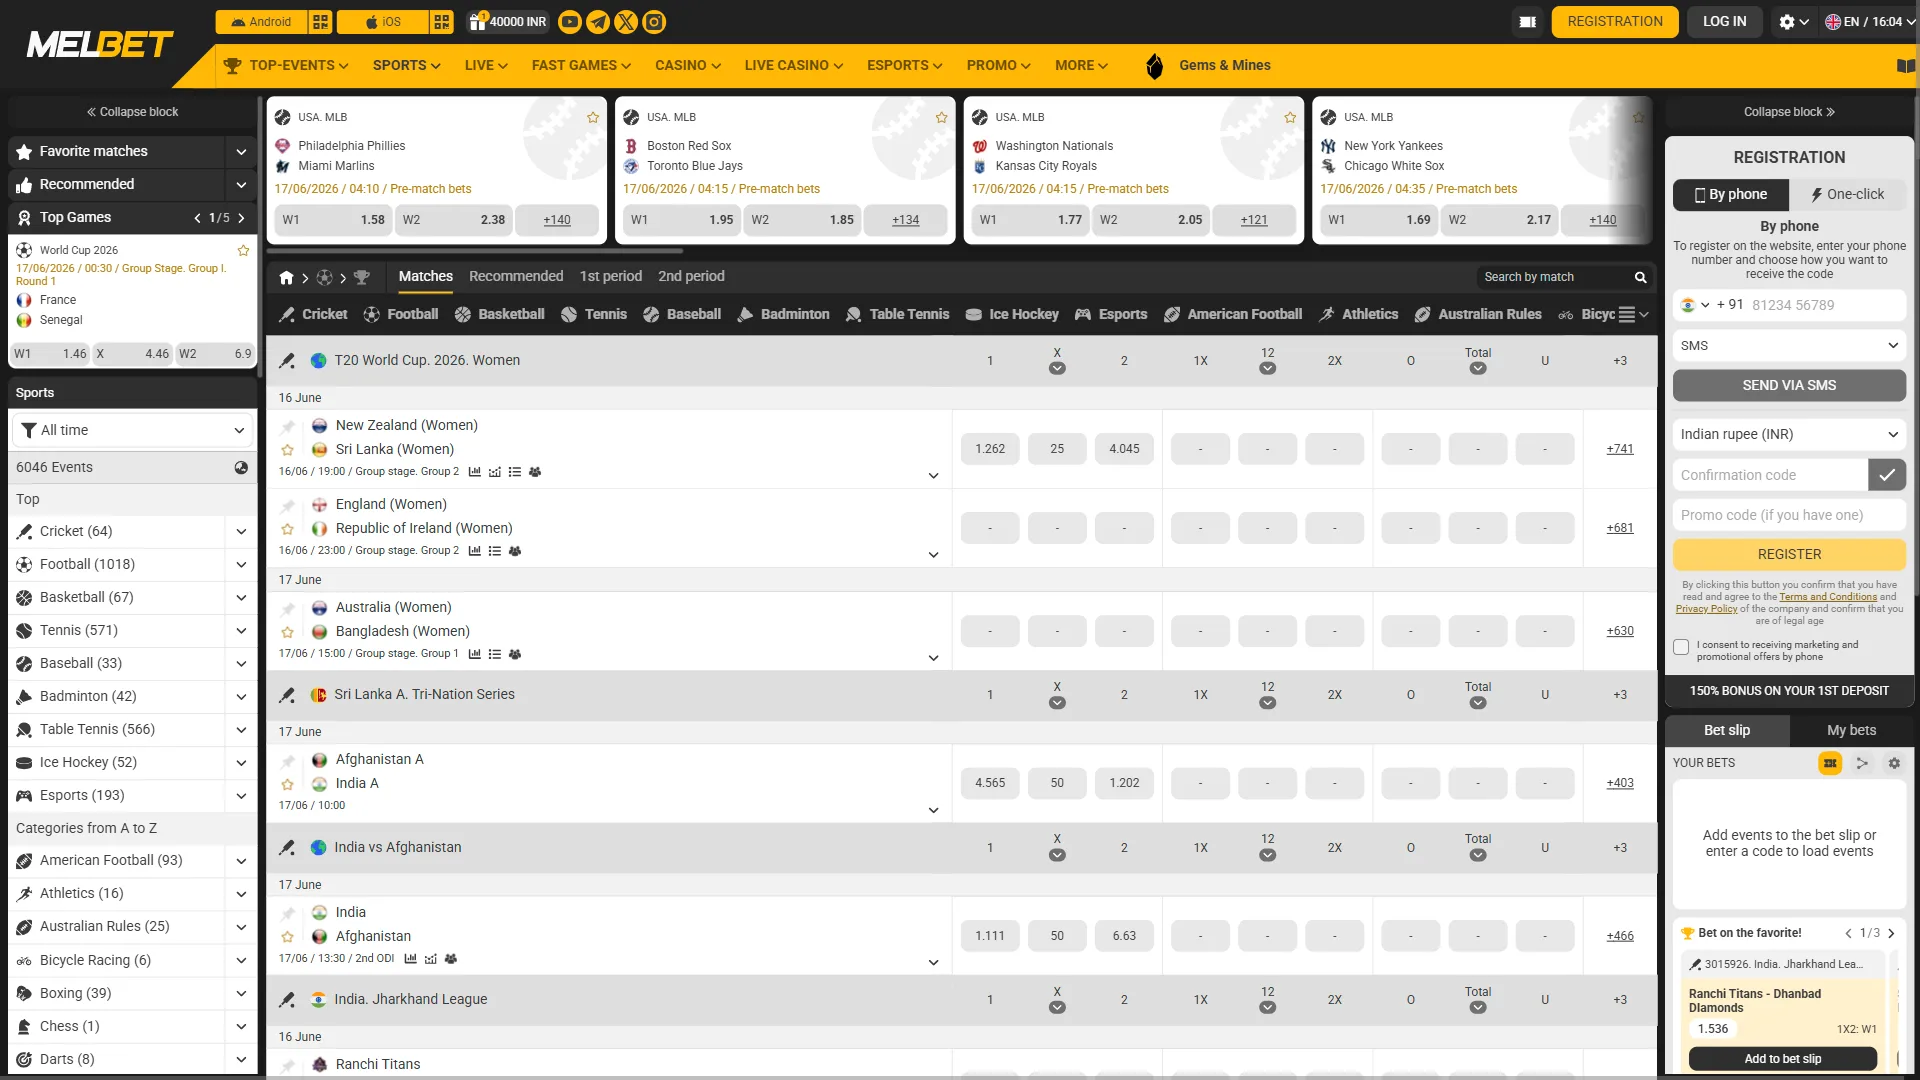Open the sports list menu icon

pyautogui.click(x=1627, y=315)
